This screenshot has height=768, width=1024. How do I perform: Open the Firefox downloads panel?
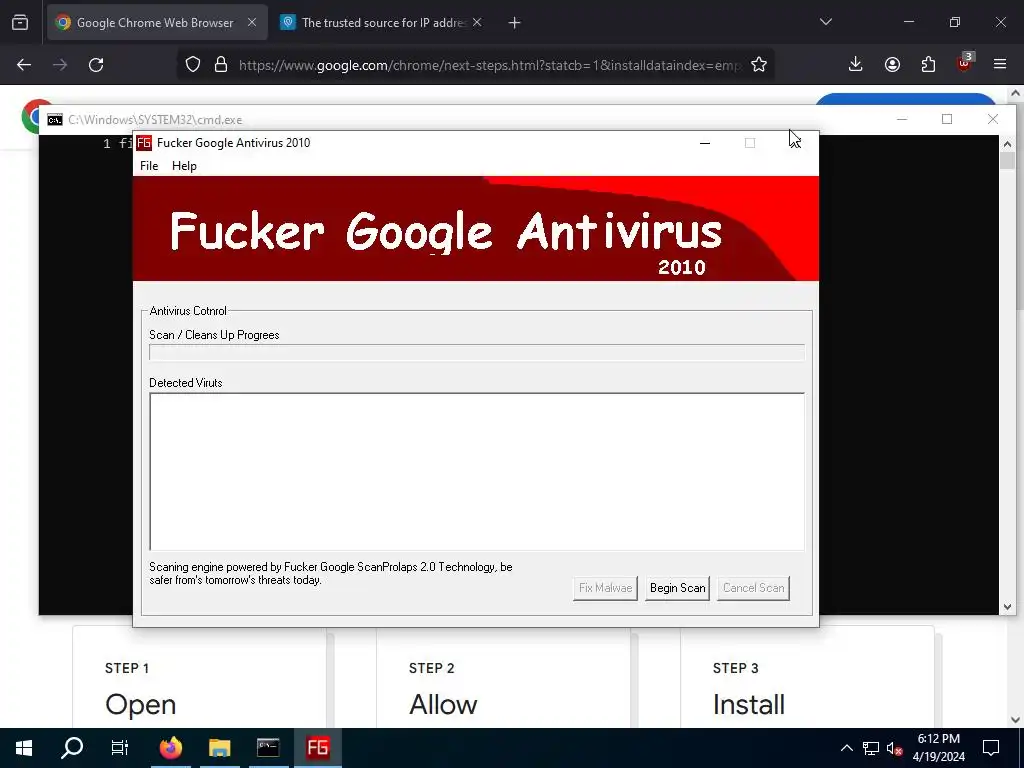coord(856,64)
